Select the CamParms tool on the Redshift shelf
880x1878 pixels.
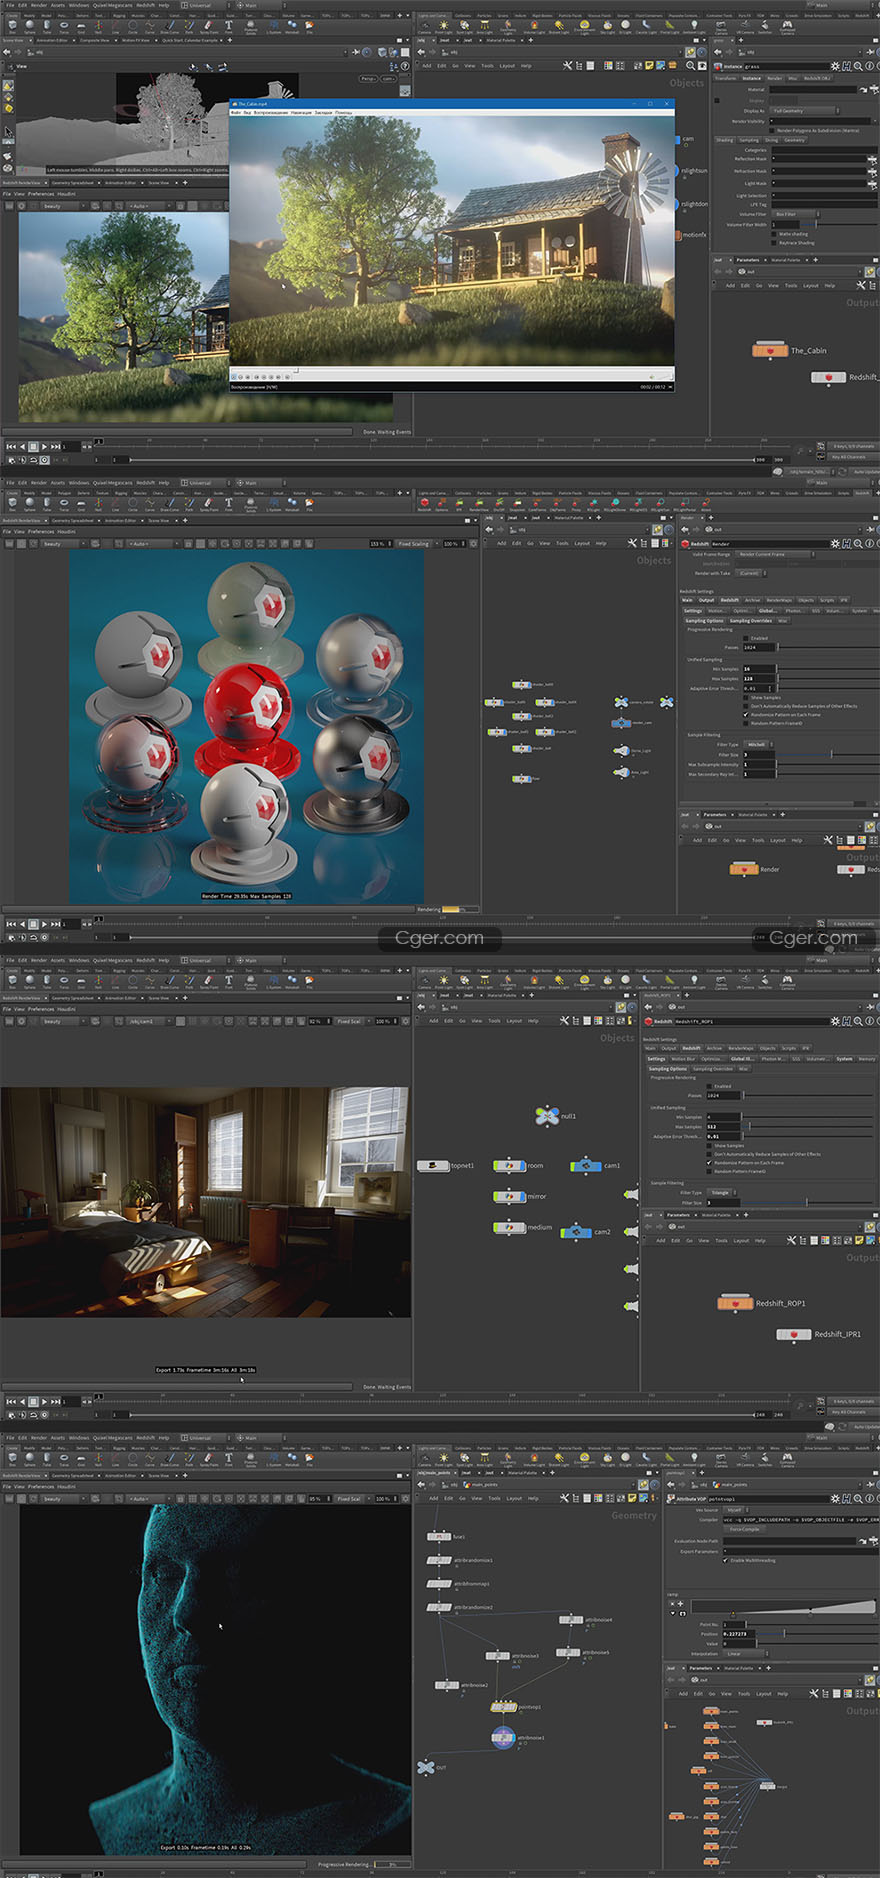click(537, 504)
